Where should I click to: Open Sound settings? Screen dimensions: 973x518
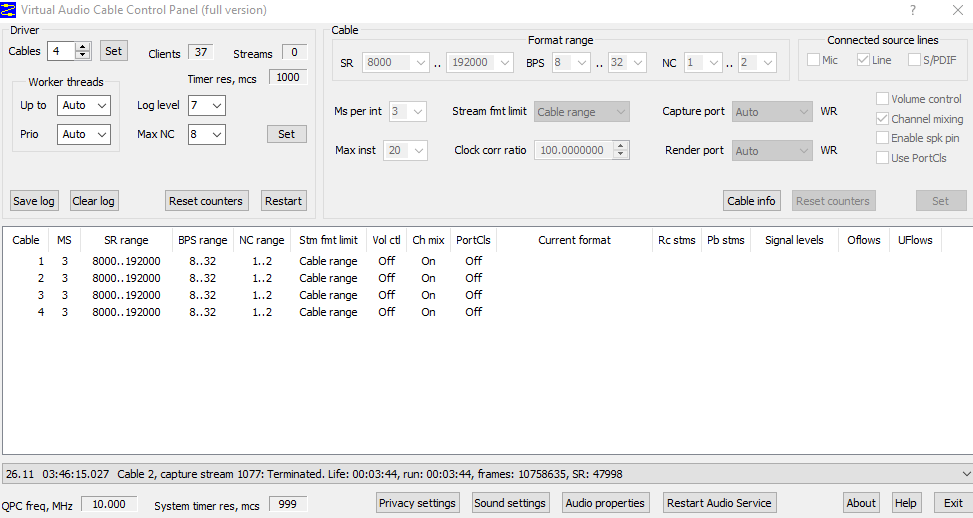point(510,503)
